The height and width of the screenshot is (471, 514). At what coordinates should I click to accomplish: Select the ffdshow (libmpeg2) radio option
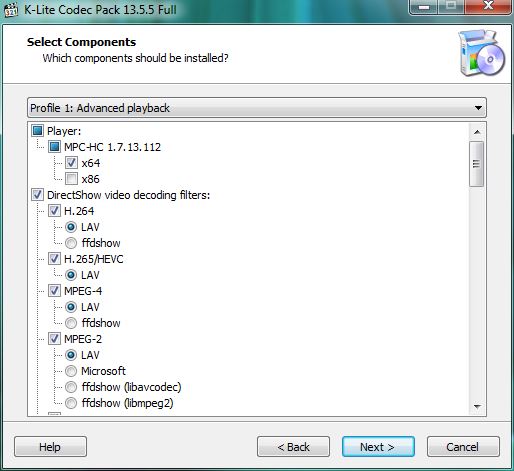[x=71, y=403]
